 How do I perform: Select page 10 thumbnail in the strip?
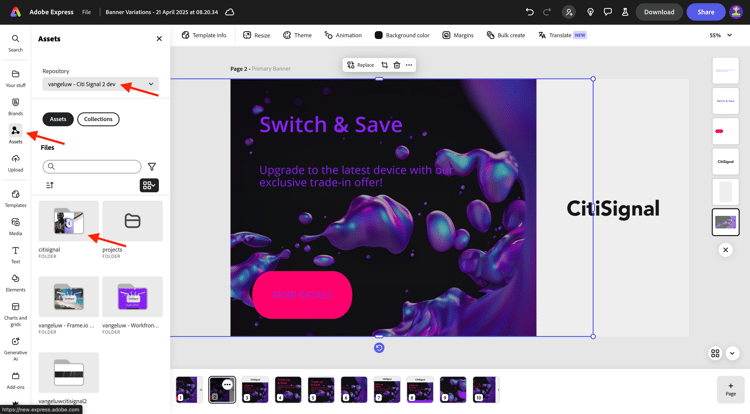[x=485, y=389]
